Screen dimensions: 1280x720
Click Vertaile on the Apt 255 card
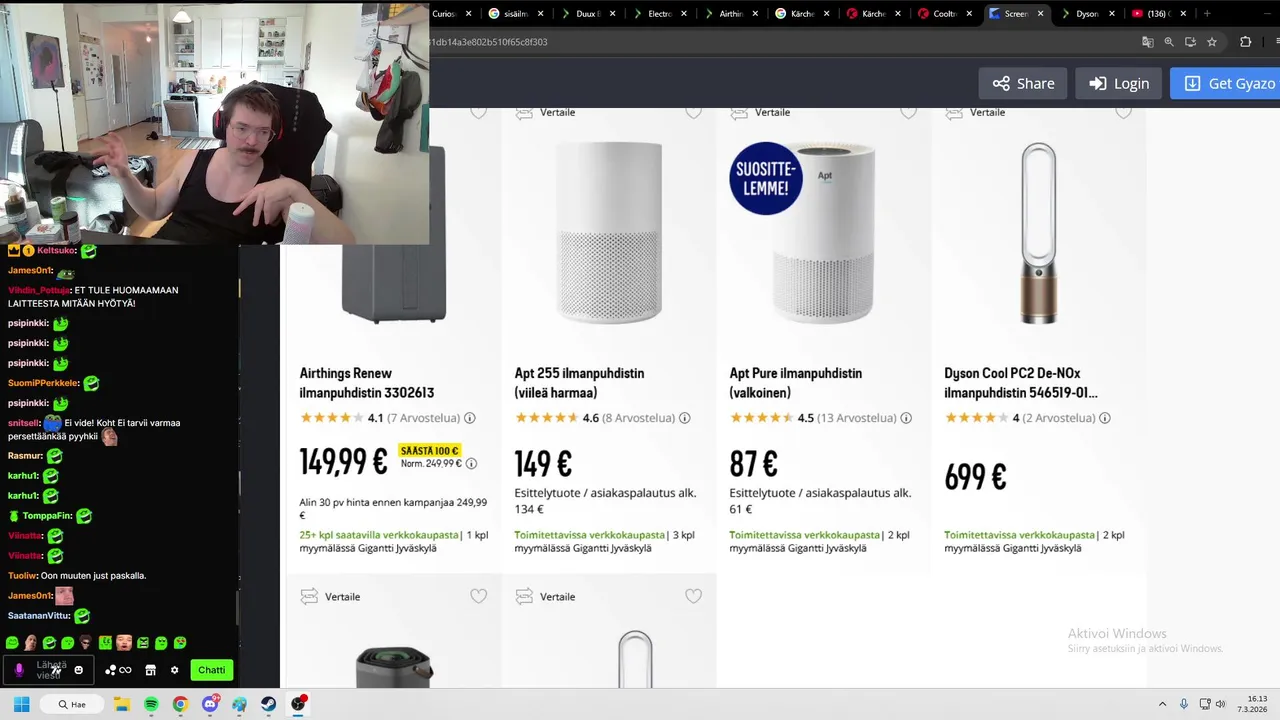[x=545, y=112]
